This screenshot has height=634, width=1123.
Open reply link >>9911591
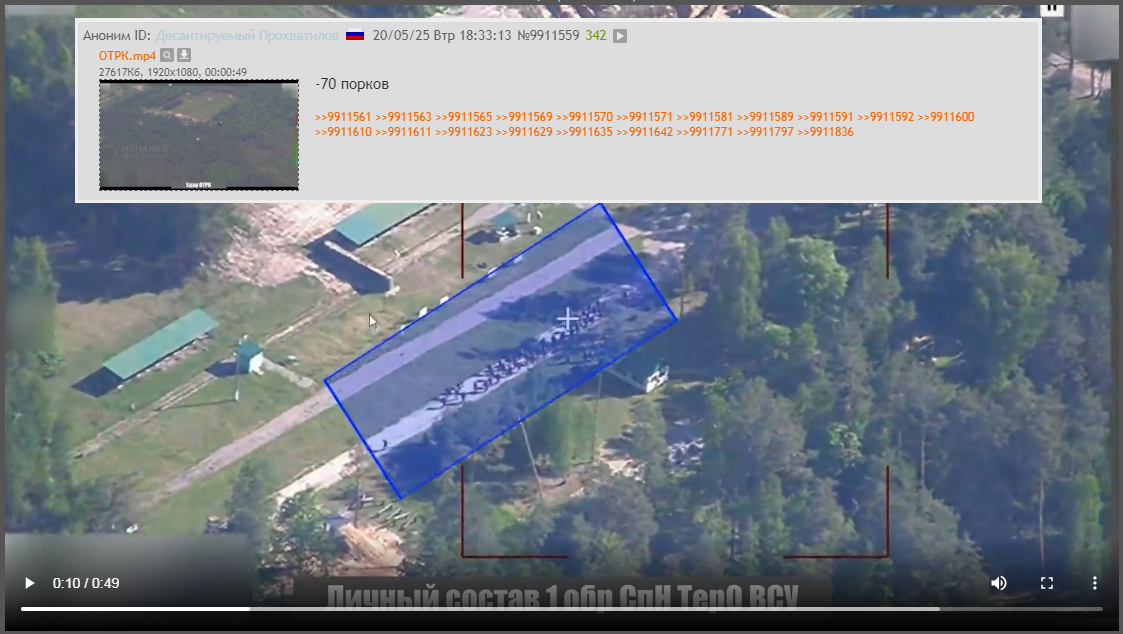coord(825,117)
